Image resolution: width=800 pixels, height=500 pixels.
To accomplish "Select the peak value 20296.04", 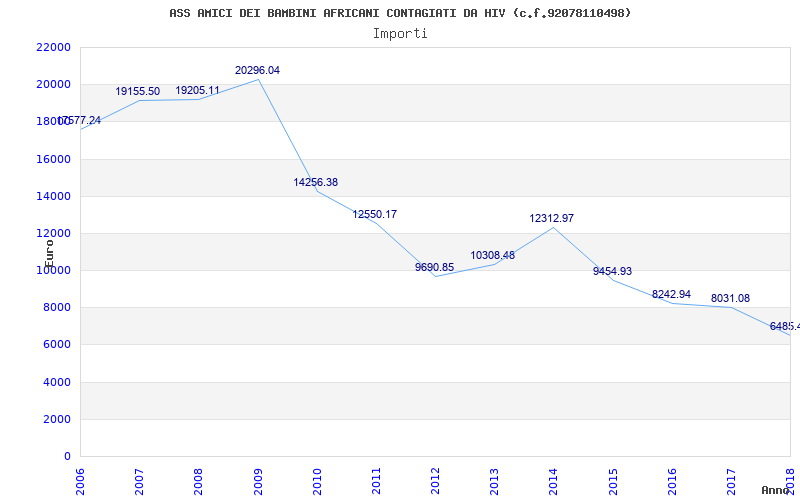I will click(x=257, y=70).
